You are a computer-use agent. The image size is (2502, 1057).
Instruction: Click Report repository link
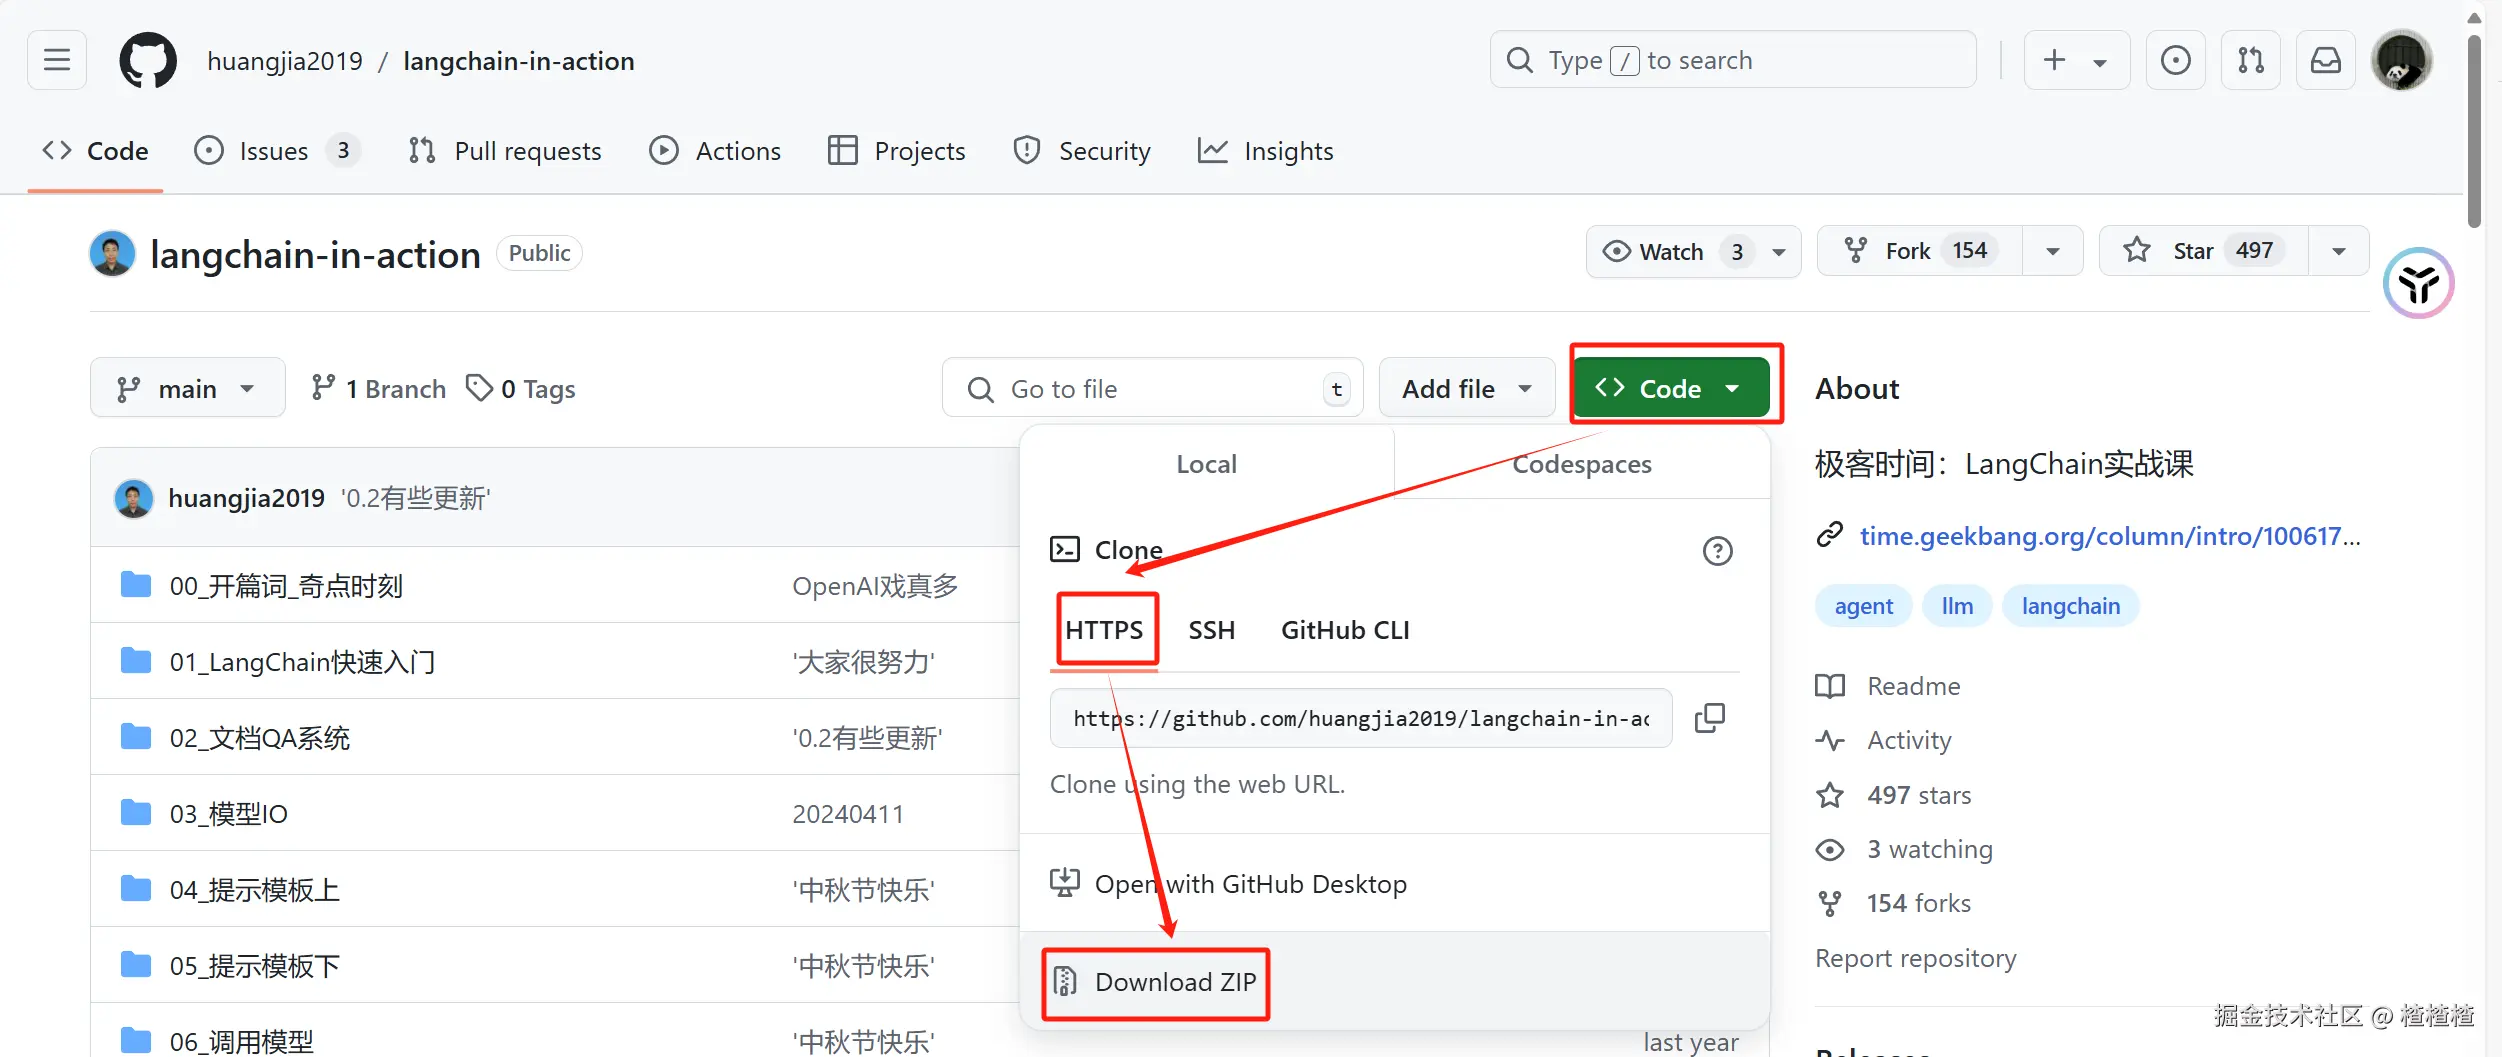pos(1916,958)
